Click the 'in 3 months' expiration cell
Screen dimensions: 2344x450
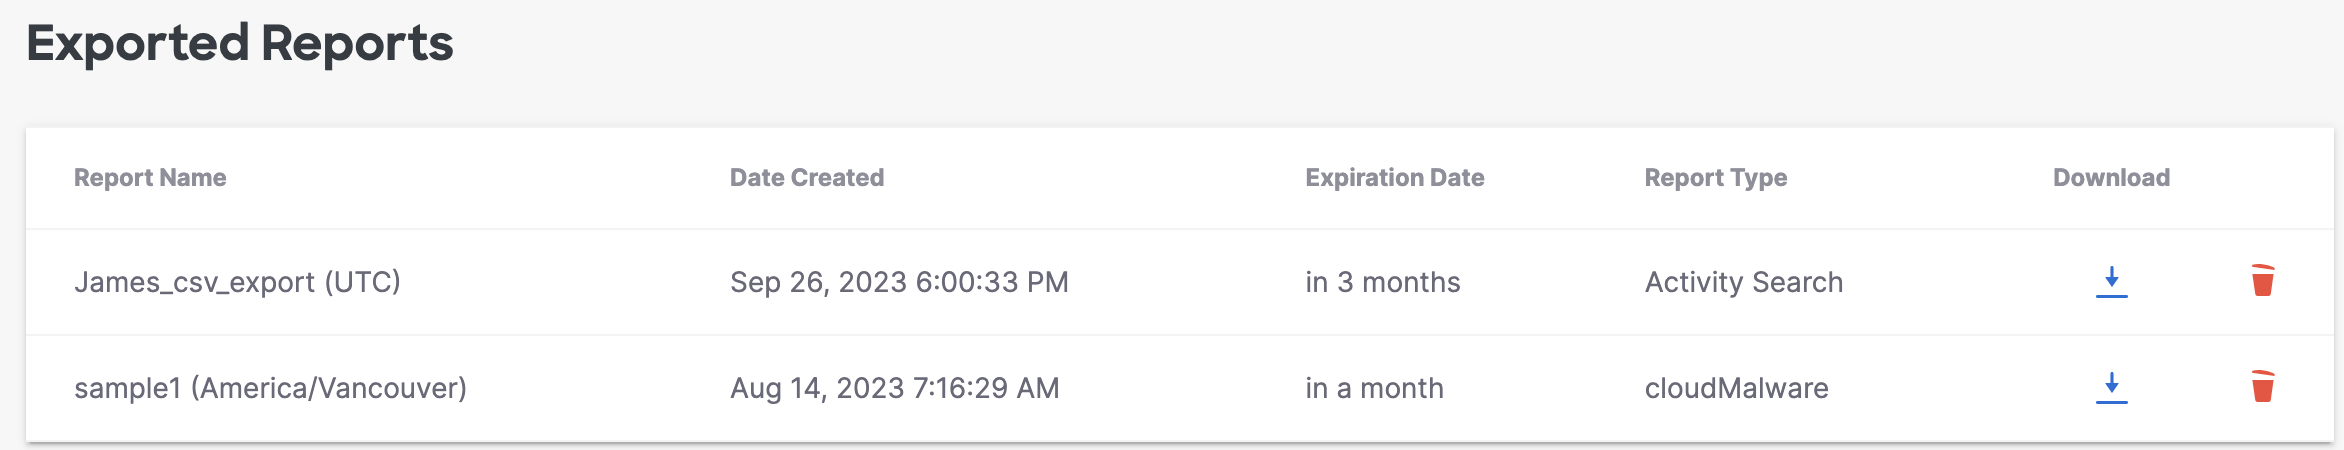click(x=1382, y=282)
